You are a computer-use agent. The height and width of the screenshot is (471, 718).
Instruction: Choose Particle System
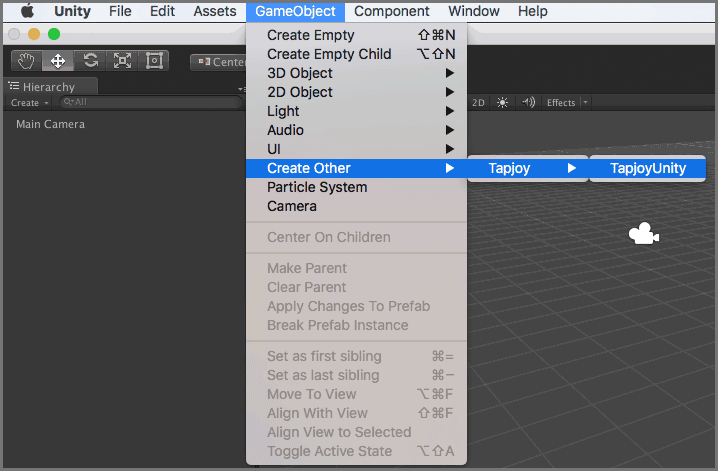point(356,187)
